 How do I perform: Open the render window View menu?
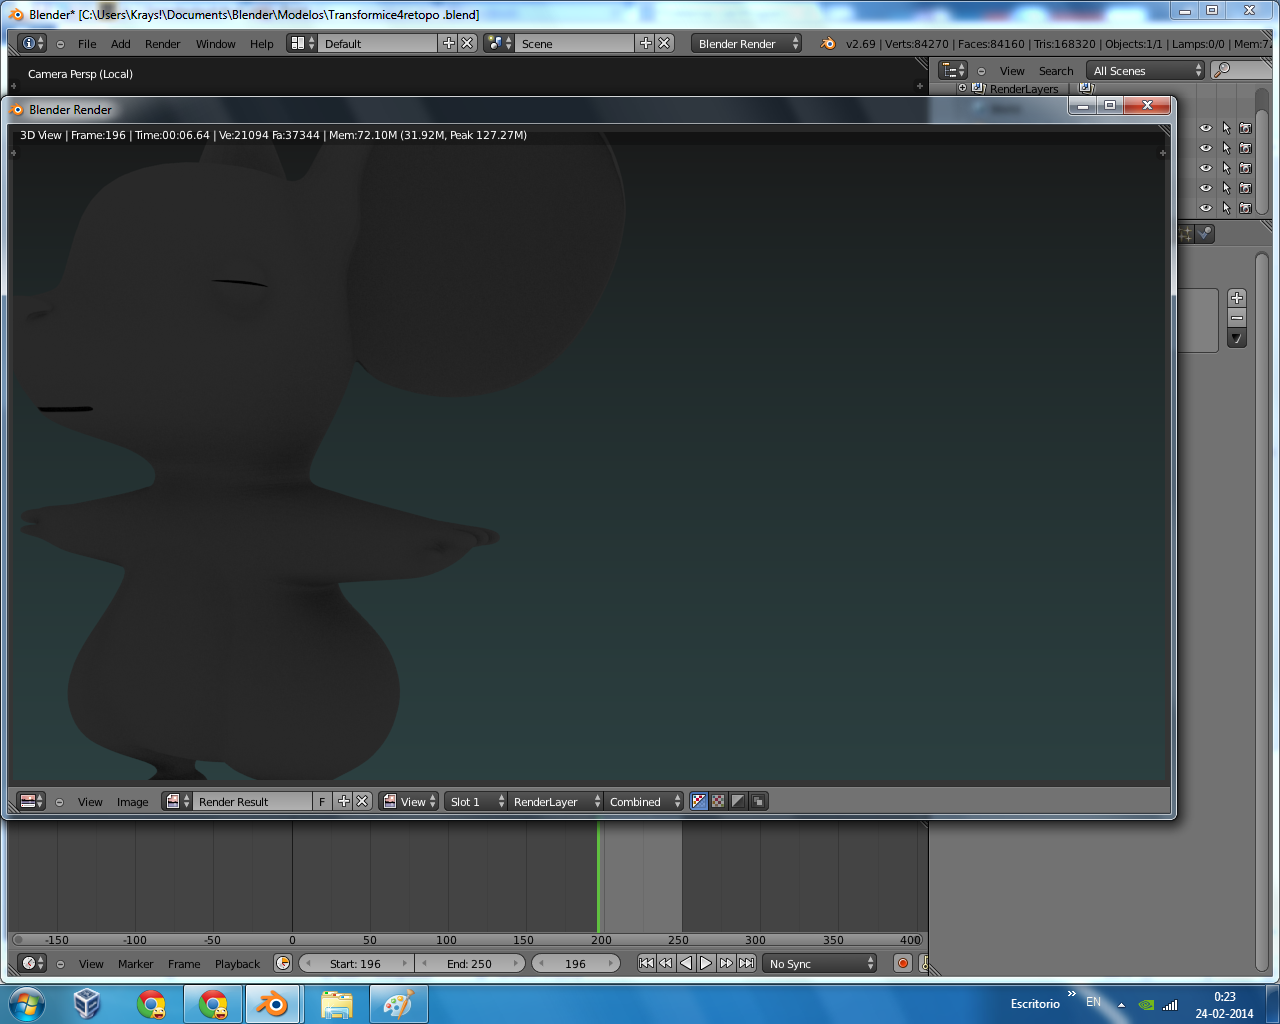90,802
